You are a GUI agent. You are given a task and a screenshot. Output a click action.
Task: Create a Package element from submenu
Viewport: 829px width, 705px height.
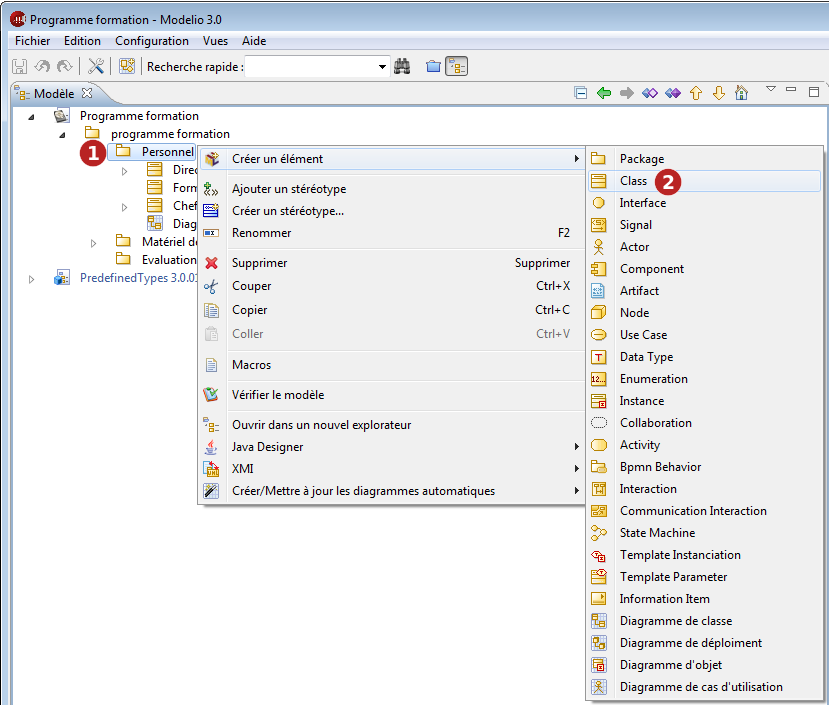pos(704,159)
